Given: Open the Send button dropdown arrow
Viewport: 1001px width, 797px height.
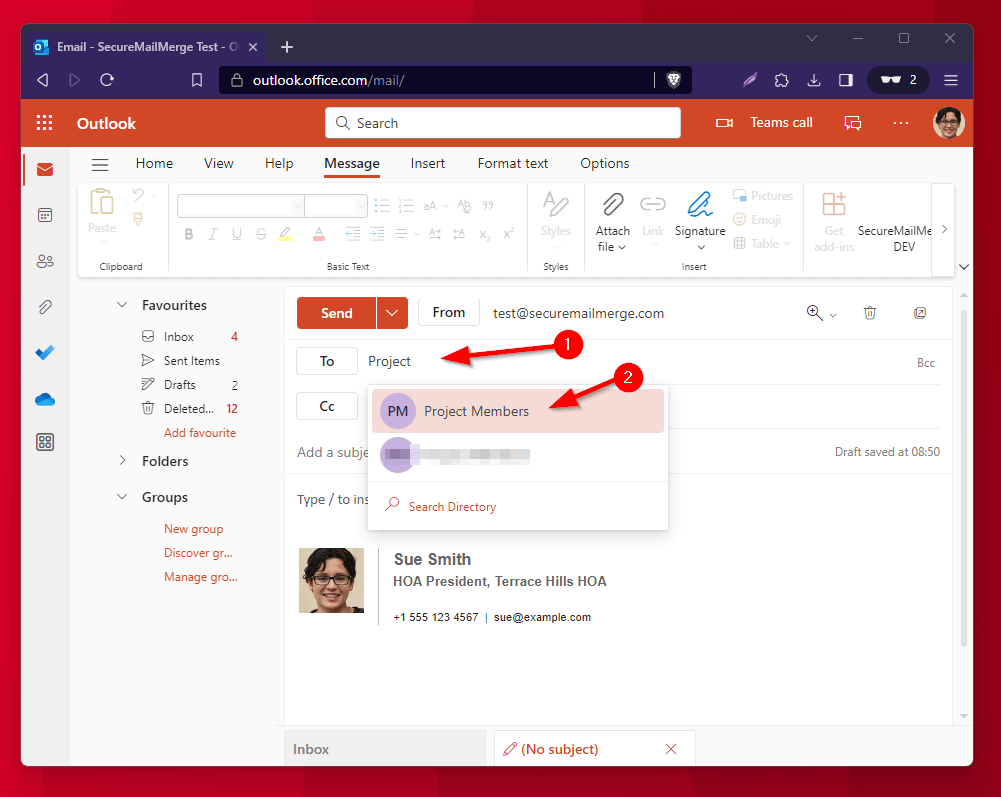Looking at the screenshot, I should (391, 312).
